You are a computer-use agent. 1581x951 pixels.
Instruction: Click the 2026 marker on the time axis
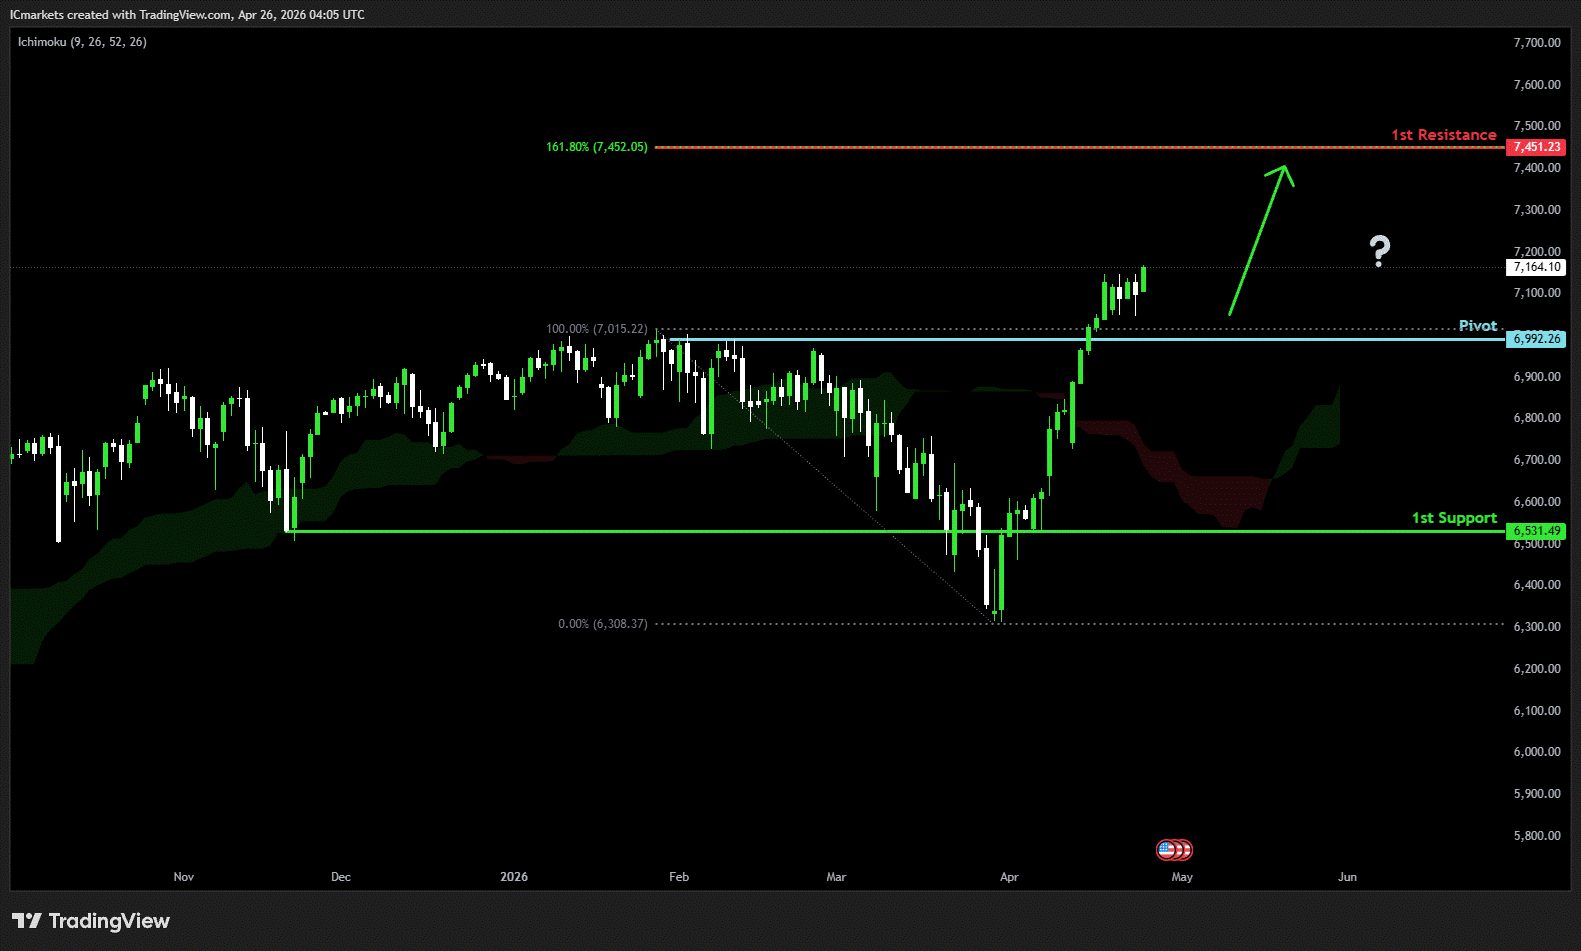click(514, 877)
